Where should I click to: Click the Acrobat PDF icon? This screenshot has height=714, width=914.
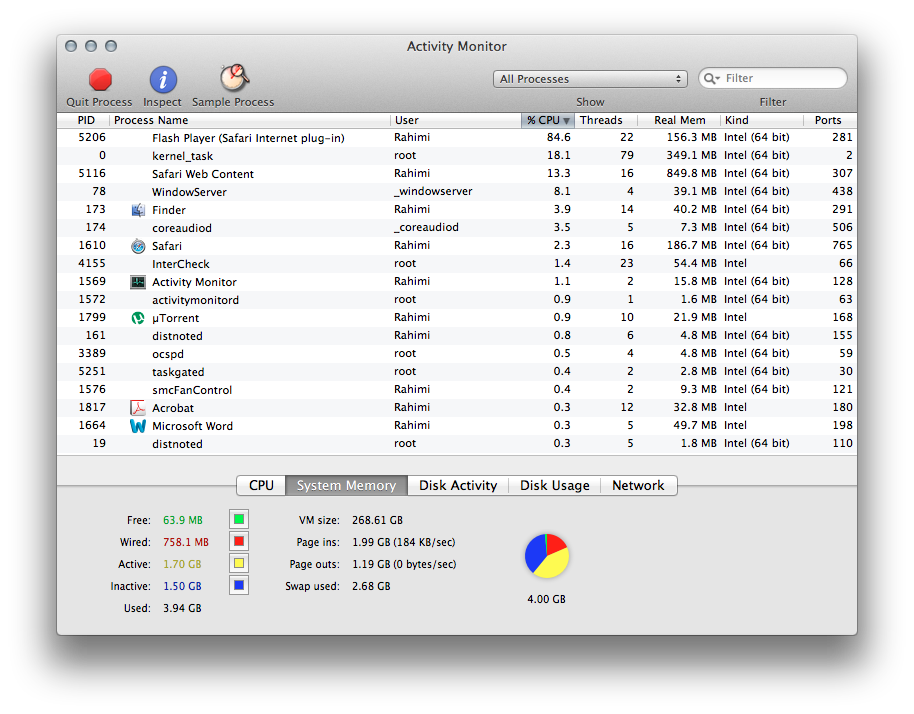pyautogui.click(x=138, y=408)
